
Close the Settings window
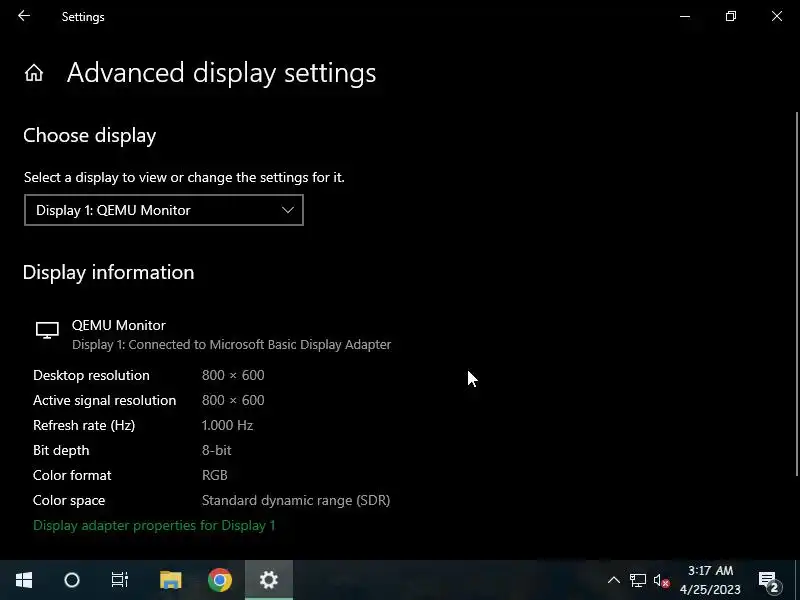click(x=777, y=16)
